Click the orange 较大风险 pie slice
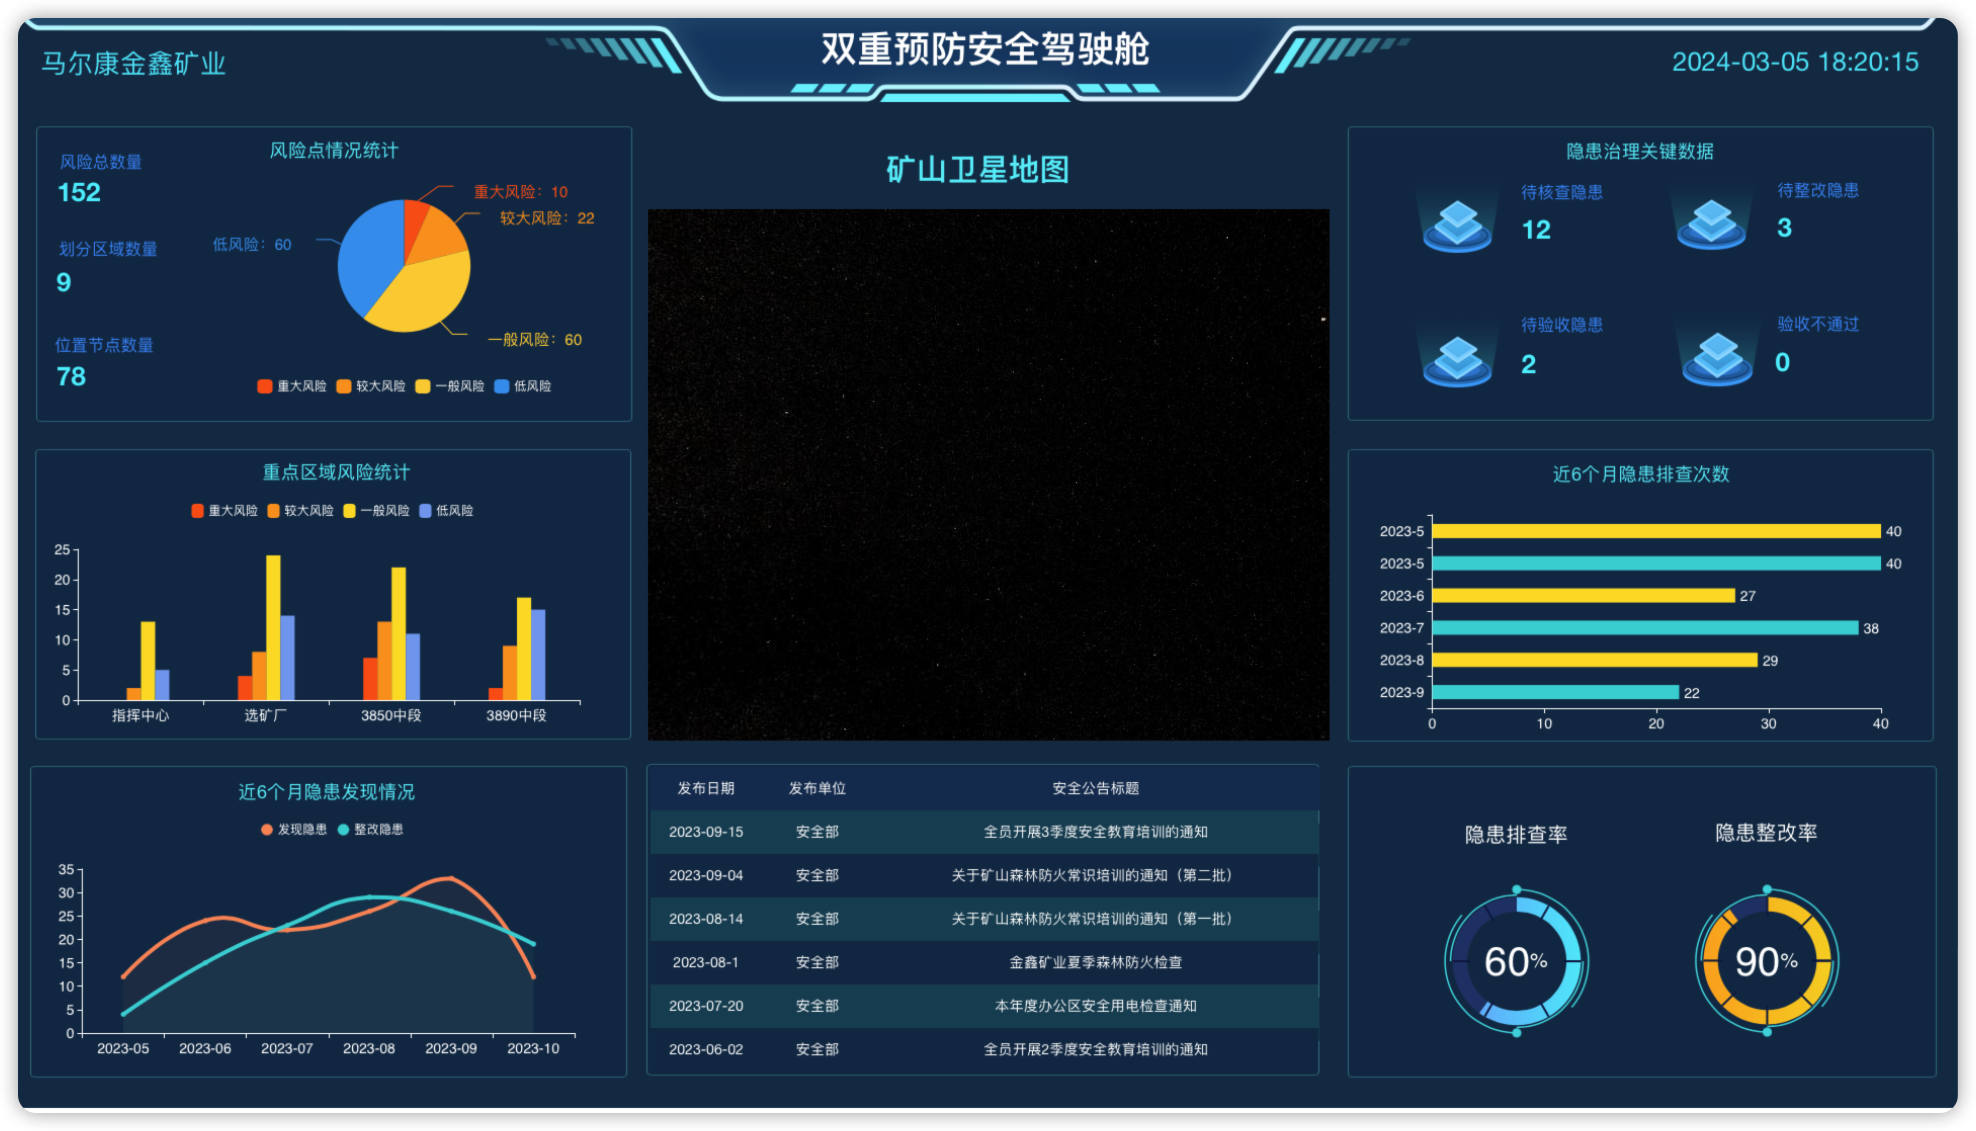 coord(438,233)
